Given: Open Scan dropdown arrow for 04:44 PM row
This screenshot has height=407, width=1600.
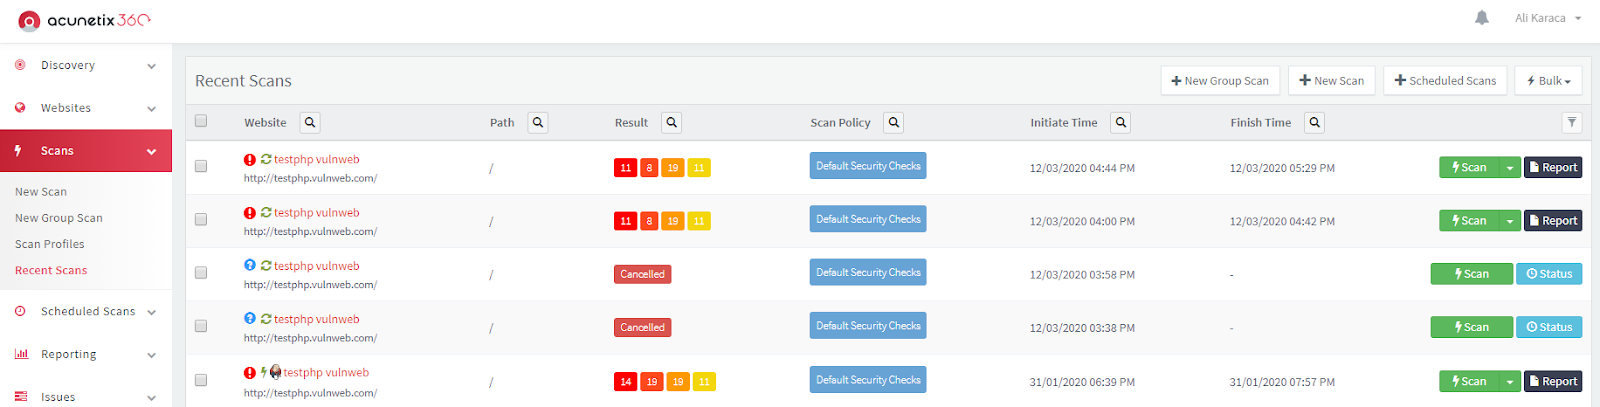Looking at the screenshot, I should (1509, 168).
